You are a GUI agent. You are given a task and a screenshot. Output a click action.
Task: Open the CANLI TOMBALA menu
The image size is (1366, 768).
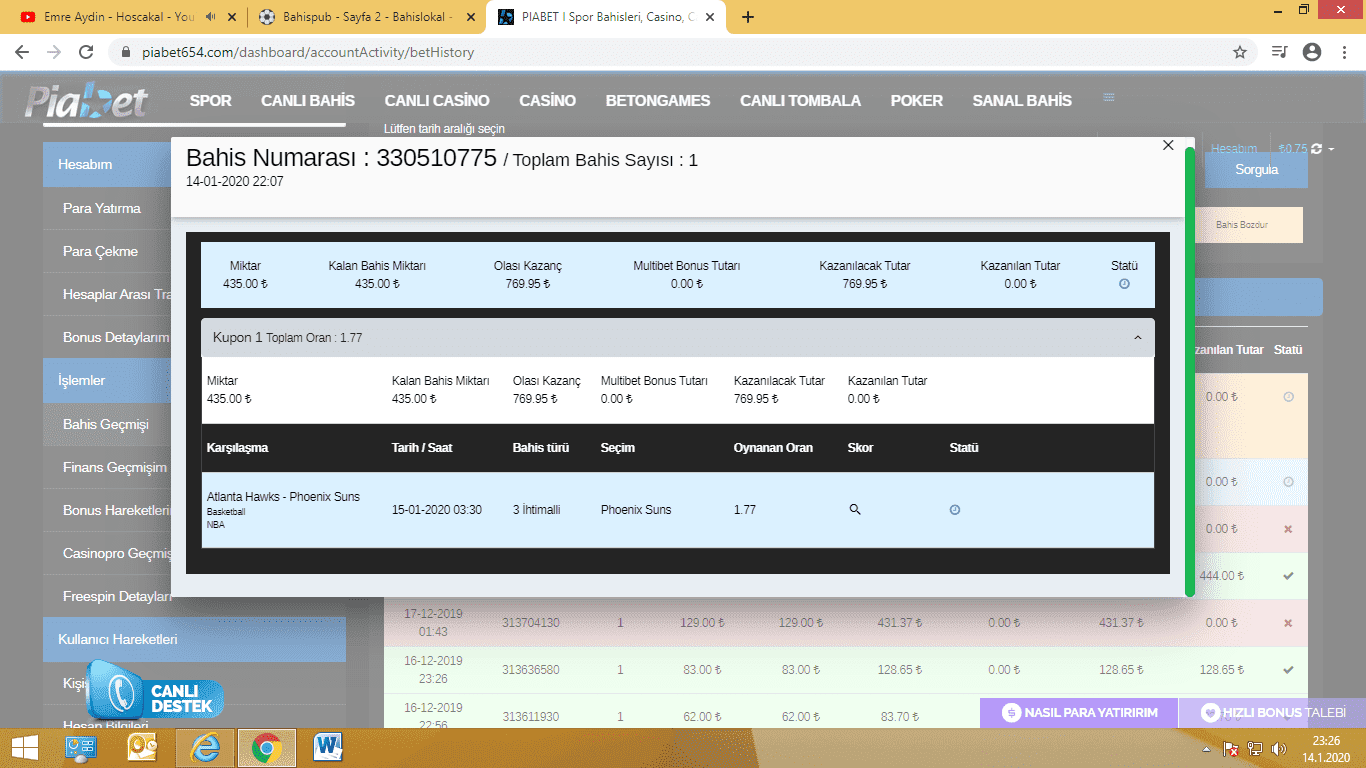(800, 101)
